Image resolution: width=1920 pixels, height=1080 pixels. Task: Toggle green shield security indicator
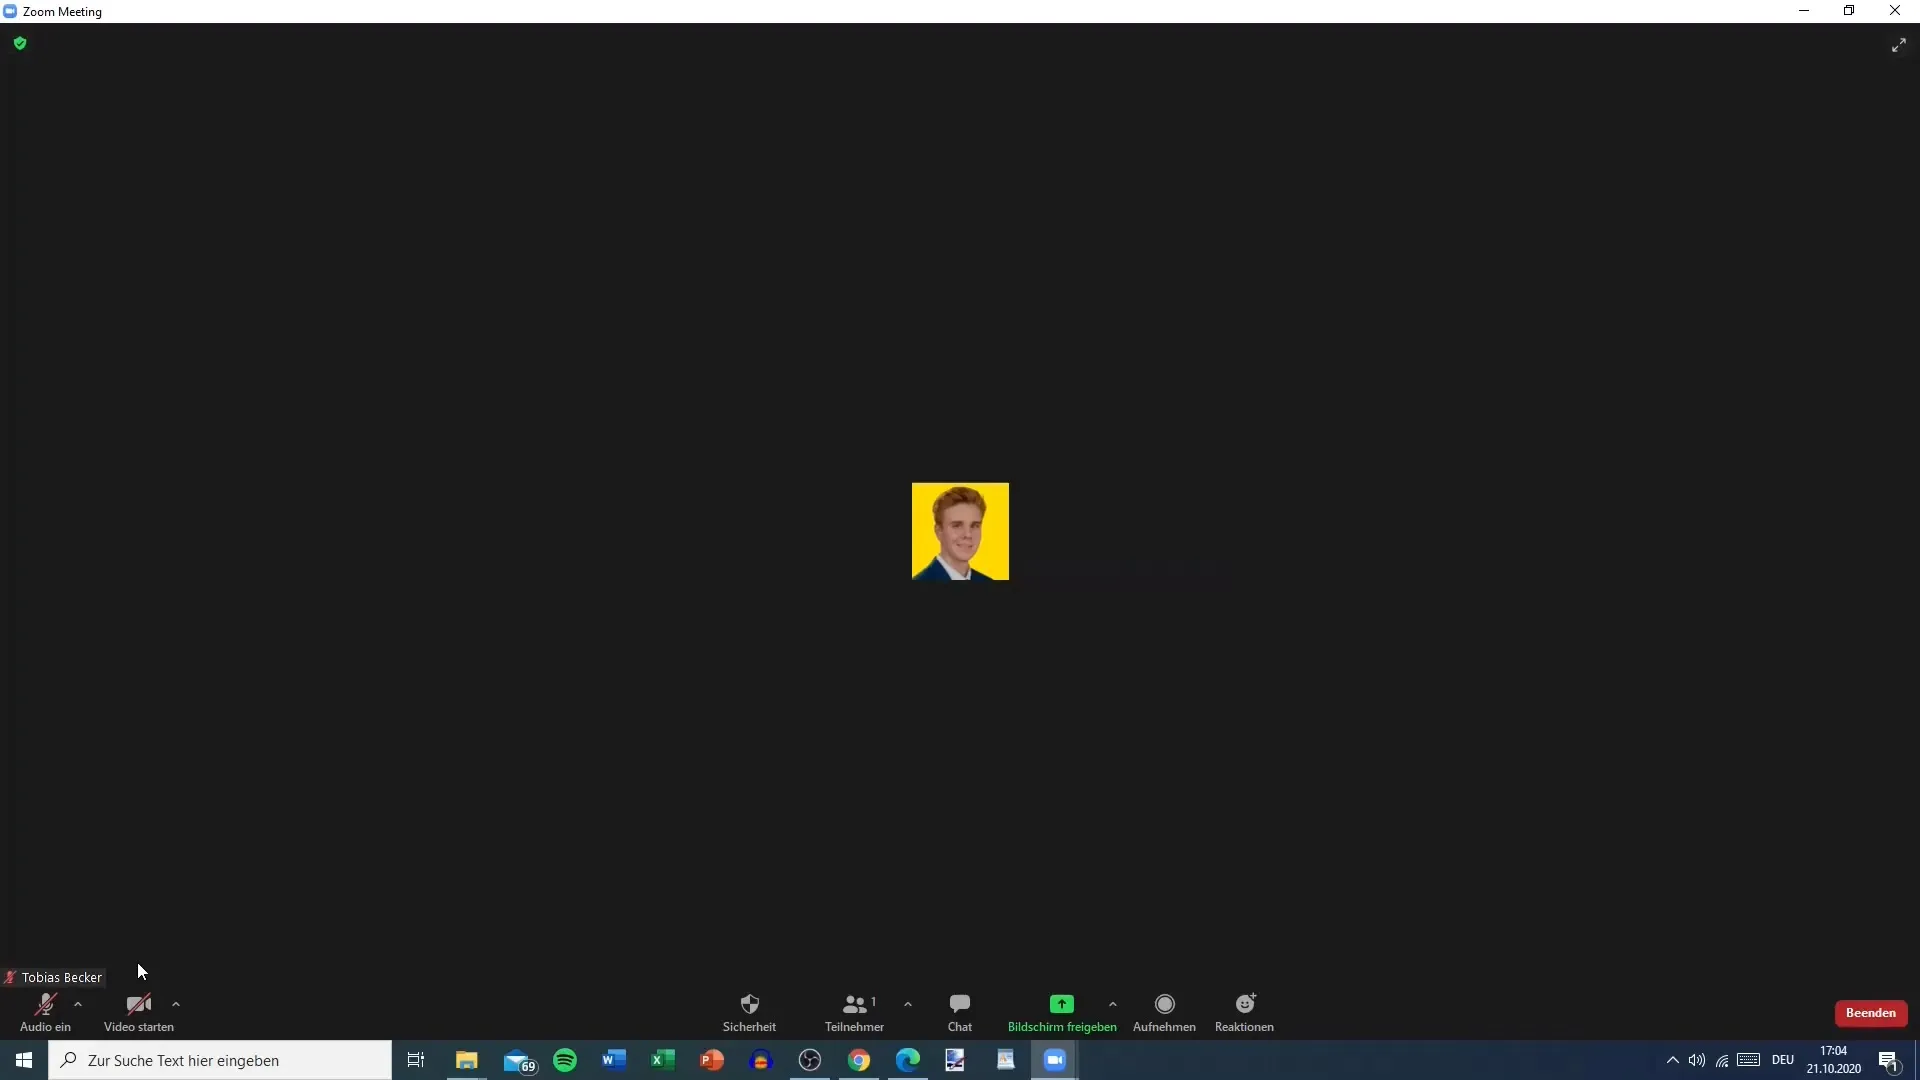[20, 42]
